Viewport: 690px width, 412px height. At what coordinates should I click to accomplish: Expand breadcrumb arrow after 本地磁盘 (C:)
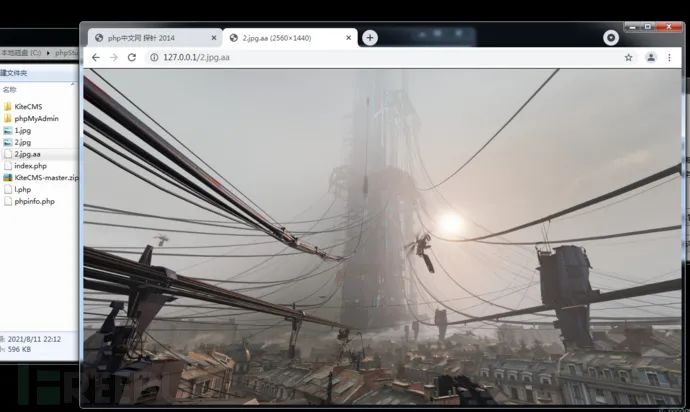[x=48, y=53]
